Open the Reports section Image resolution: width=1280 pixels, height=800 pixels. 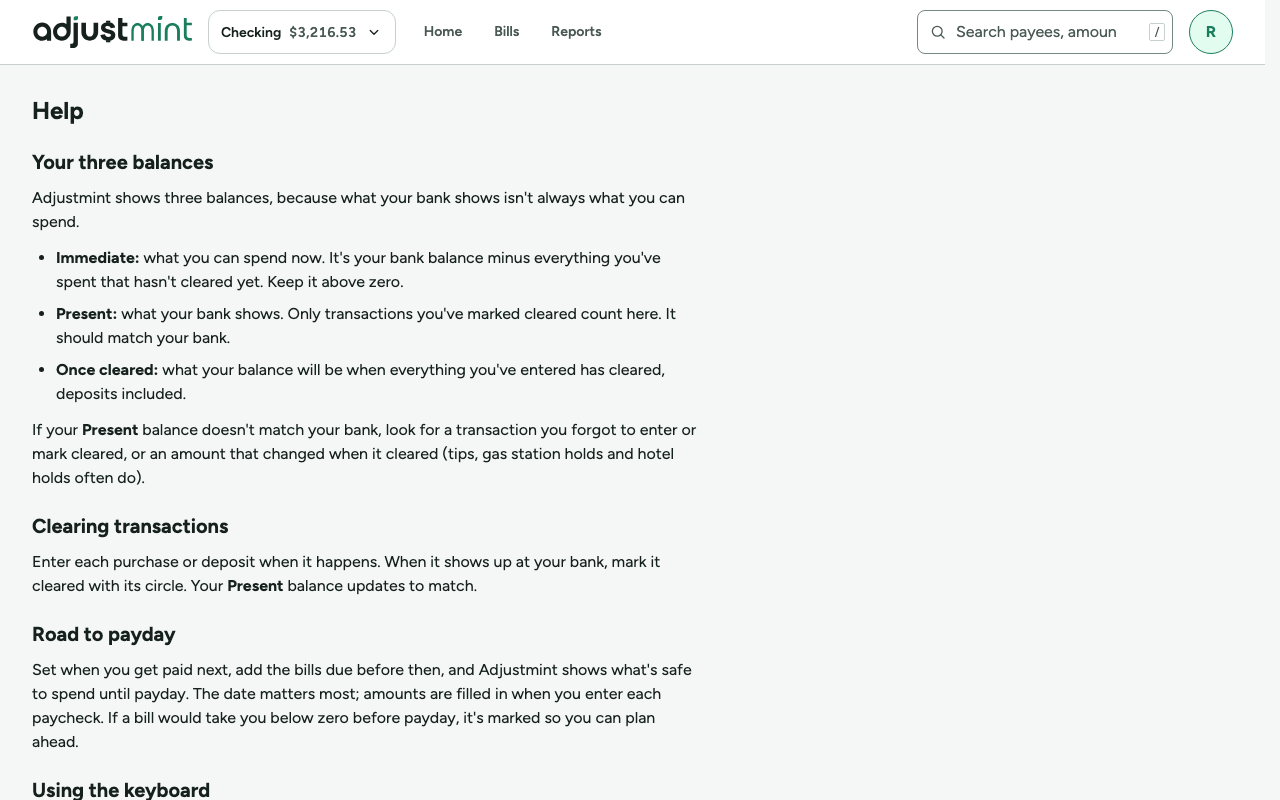pos(576,32)
